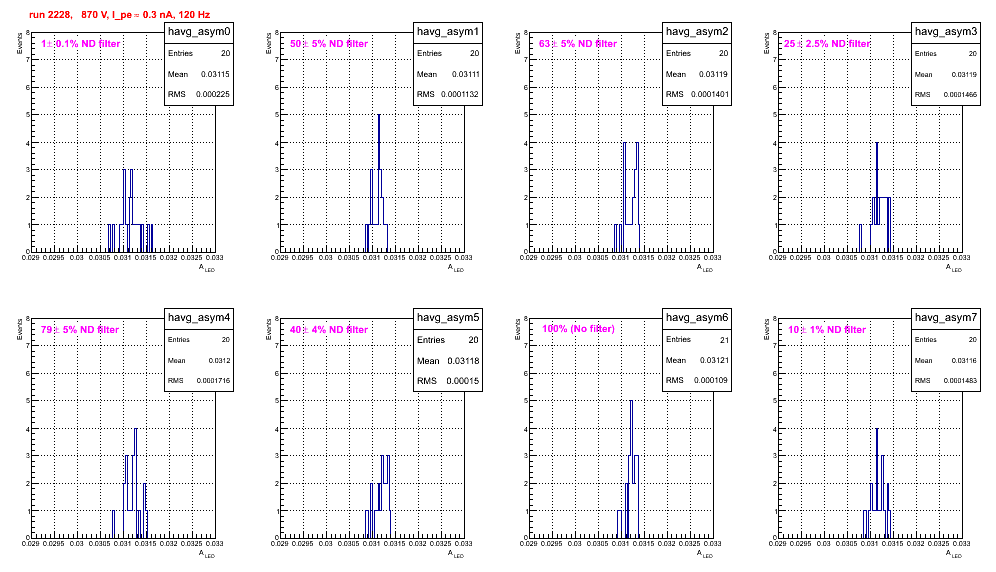Viewport: 996px width, 572px height.
Task: Click the '25± 2.5% ND filter' label
Action: coord(826,44)
